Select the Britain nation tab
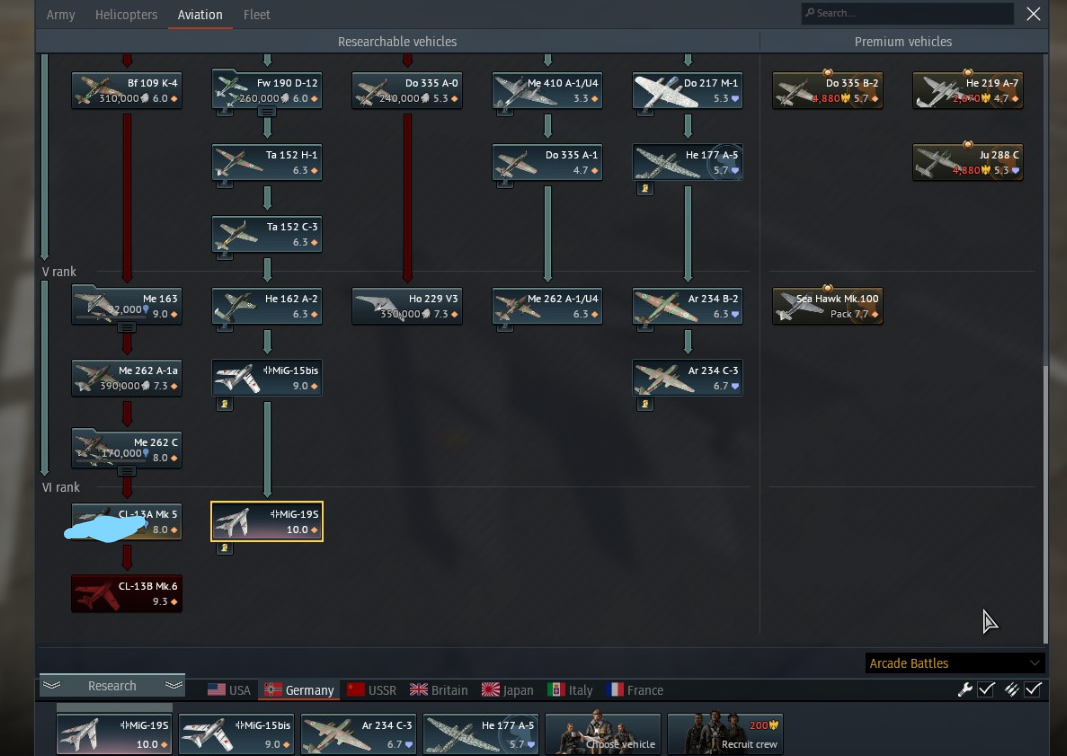Screen dimensions: 1067x756 (439, 690)
